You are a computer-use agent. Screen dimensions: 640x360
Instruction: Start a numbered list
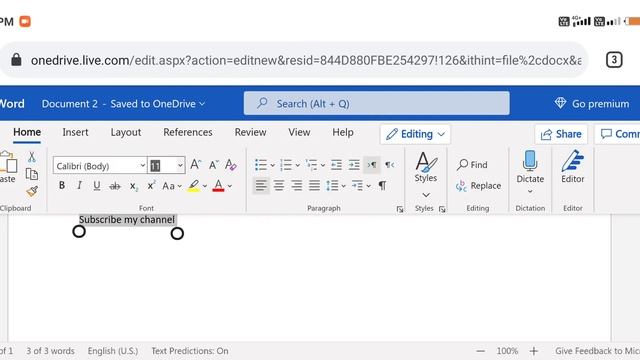[x=286, y=165]
